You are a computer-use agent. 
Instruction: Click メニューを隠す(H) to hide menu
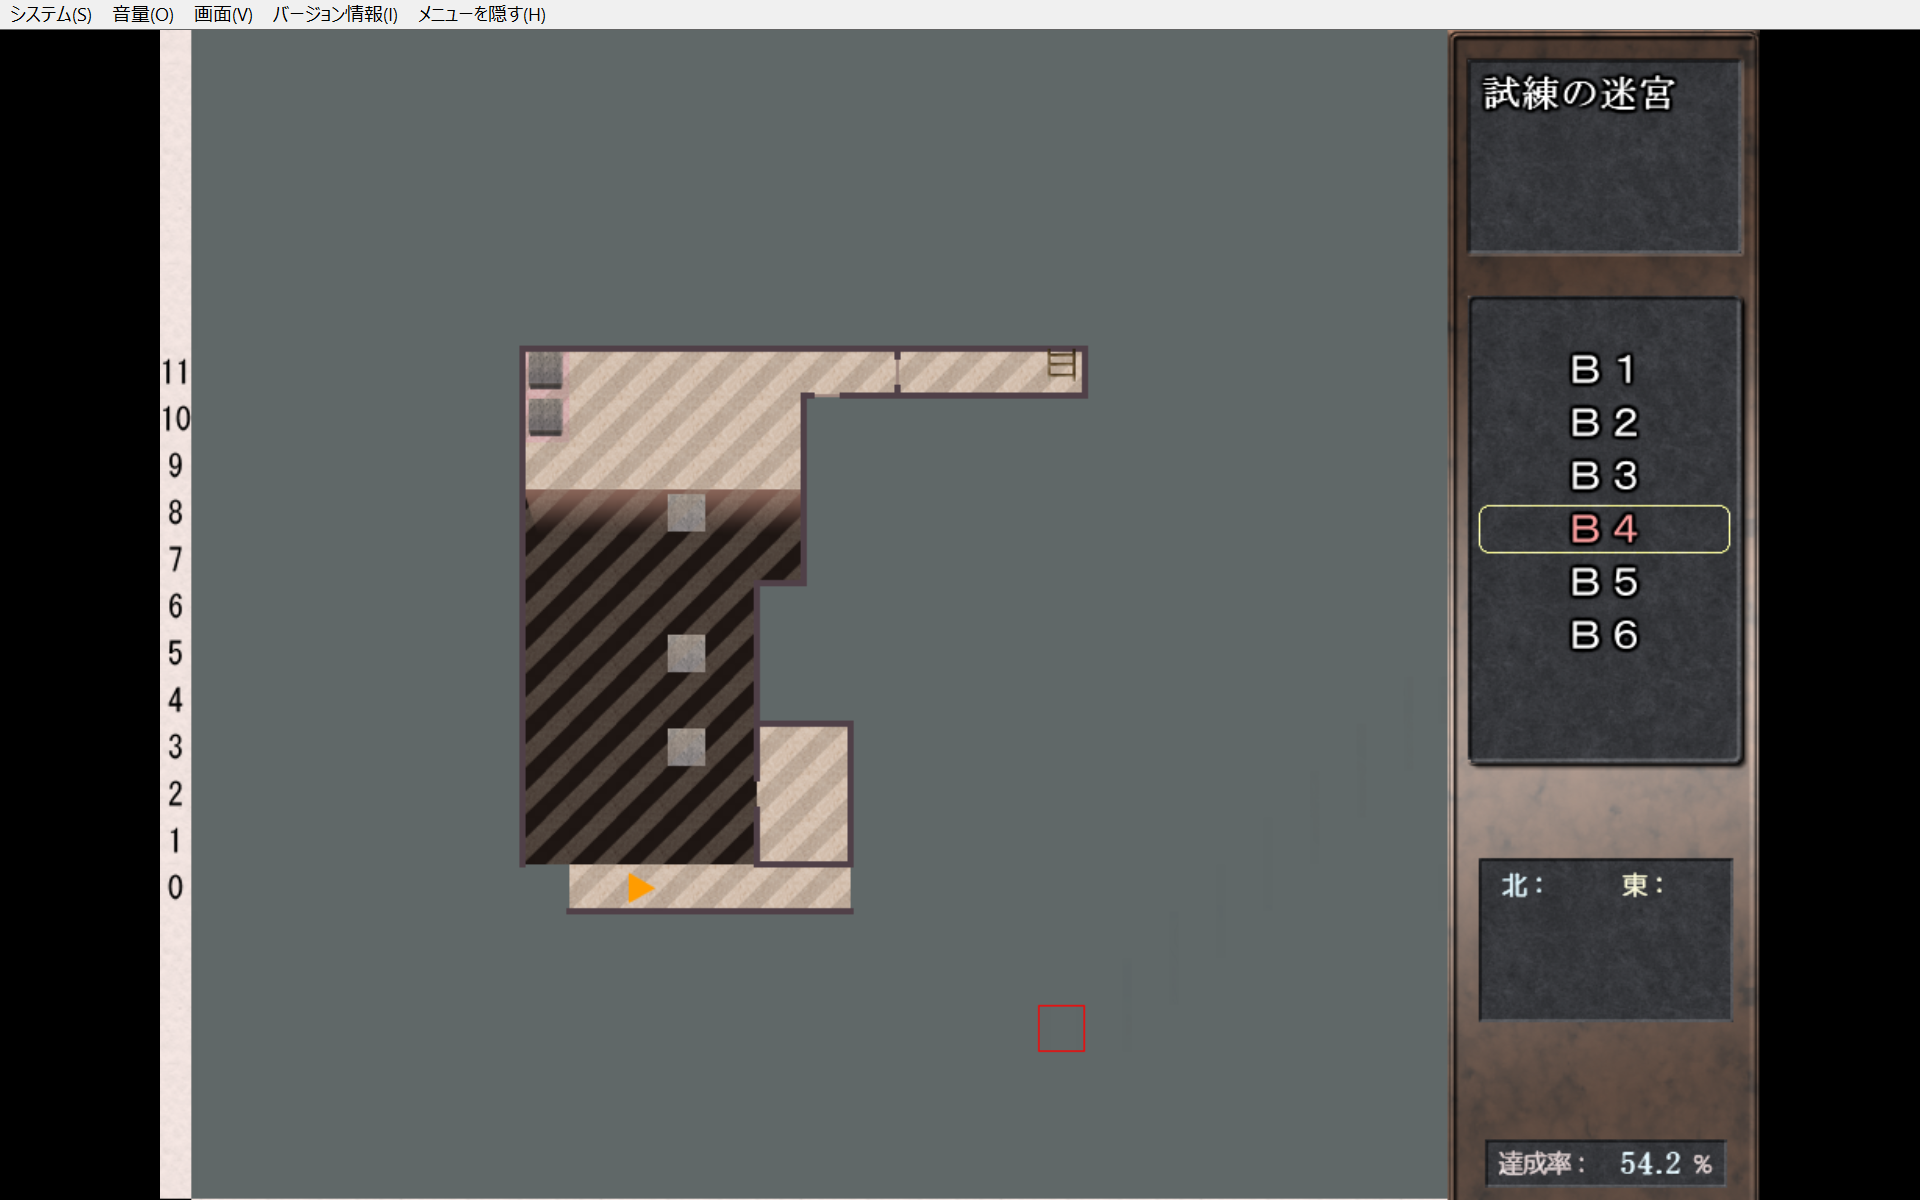pyautogui.click(x=481, y=14)
